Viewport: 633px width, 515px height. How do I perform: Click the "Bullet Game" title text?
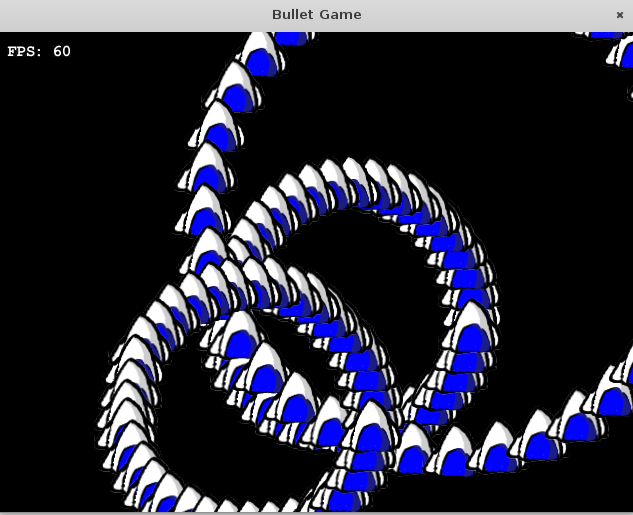click(316, 15)
